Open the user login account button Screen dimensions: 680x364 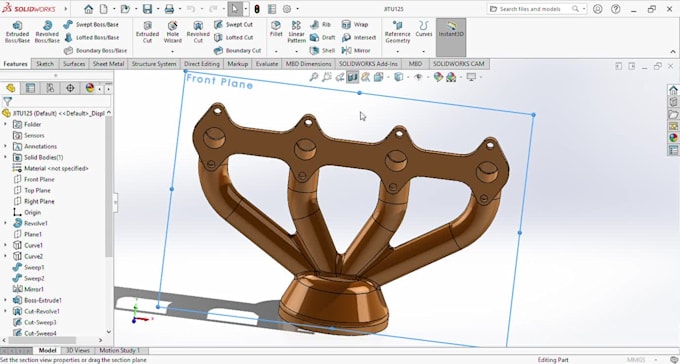point(598,9)
